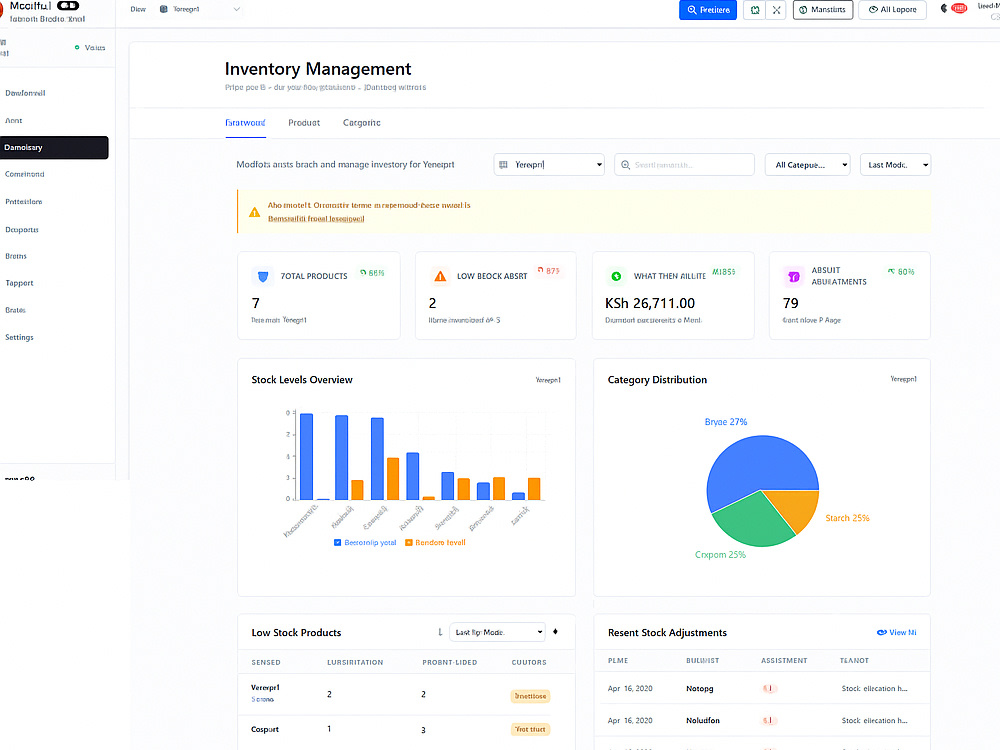The image size is (1000, 750).
Task: Toggle the switch beside the Mcaitful logo
Action: click(68, 6)
